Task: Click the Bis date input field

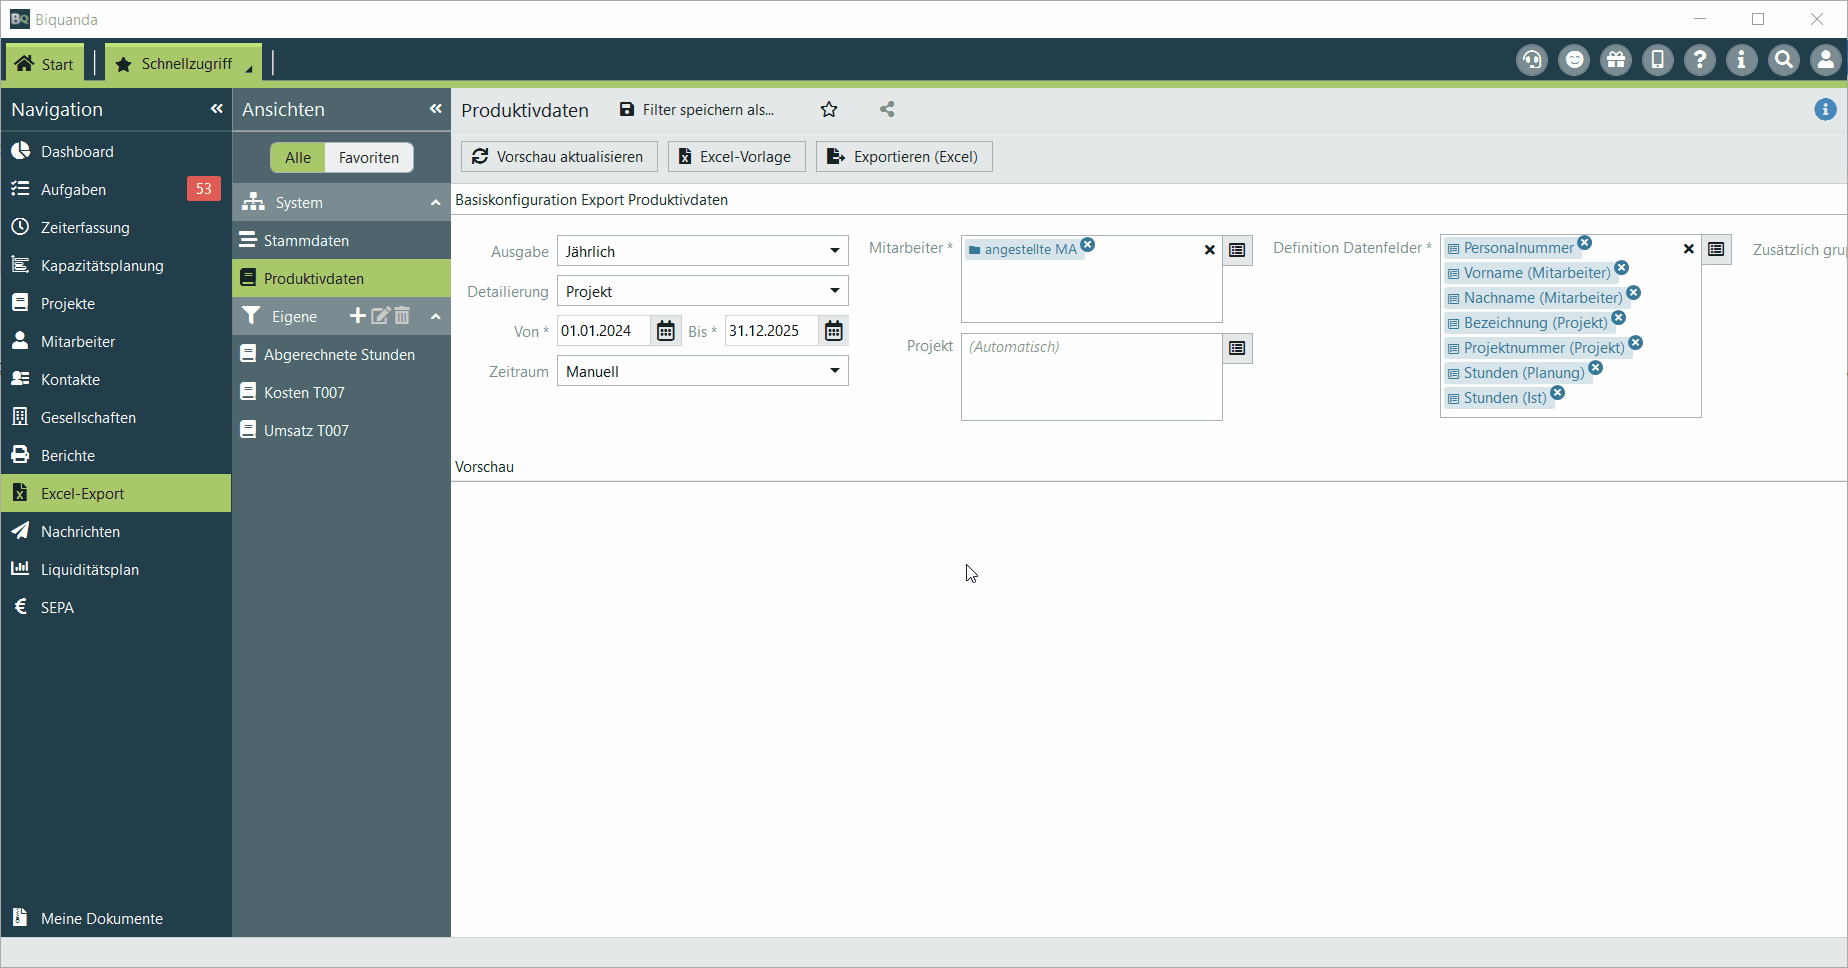Action: pyautogui.click(x=770, y=331)
